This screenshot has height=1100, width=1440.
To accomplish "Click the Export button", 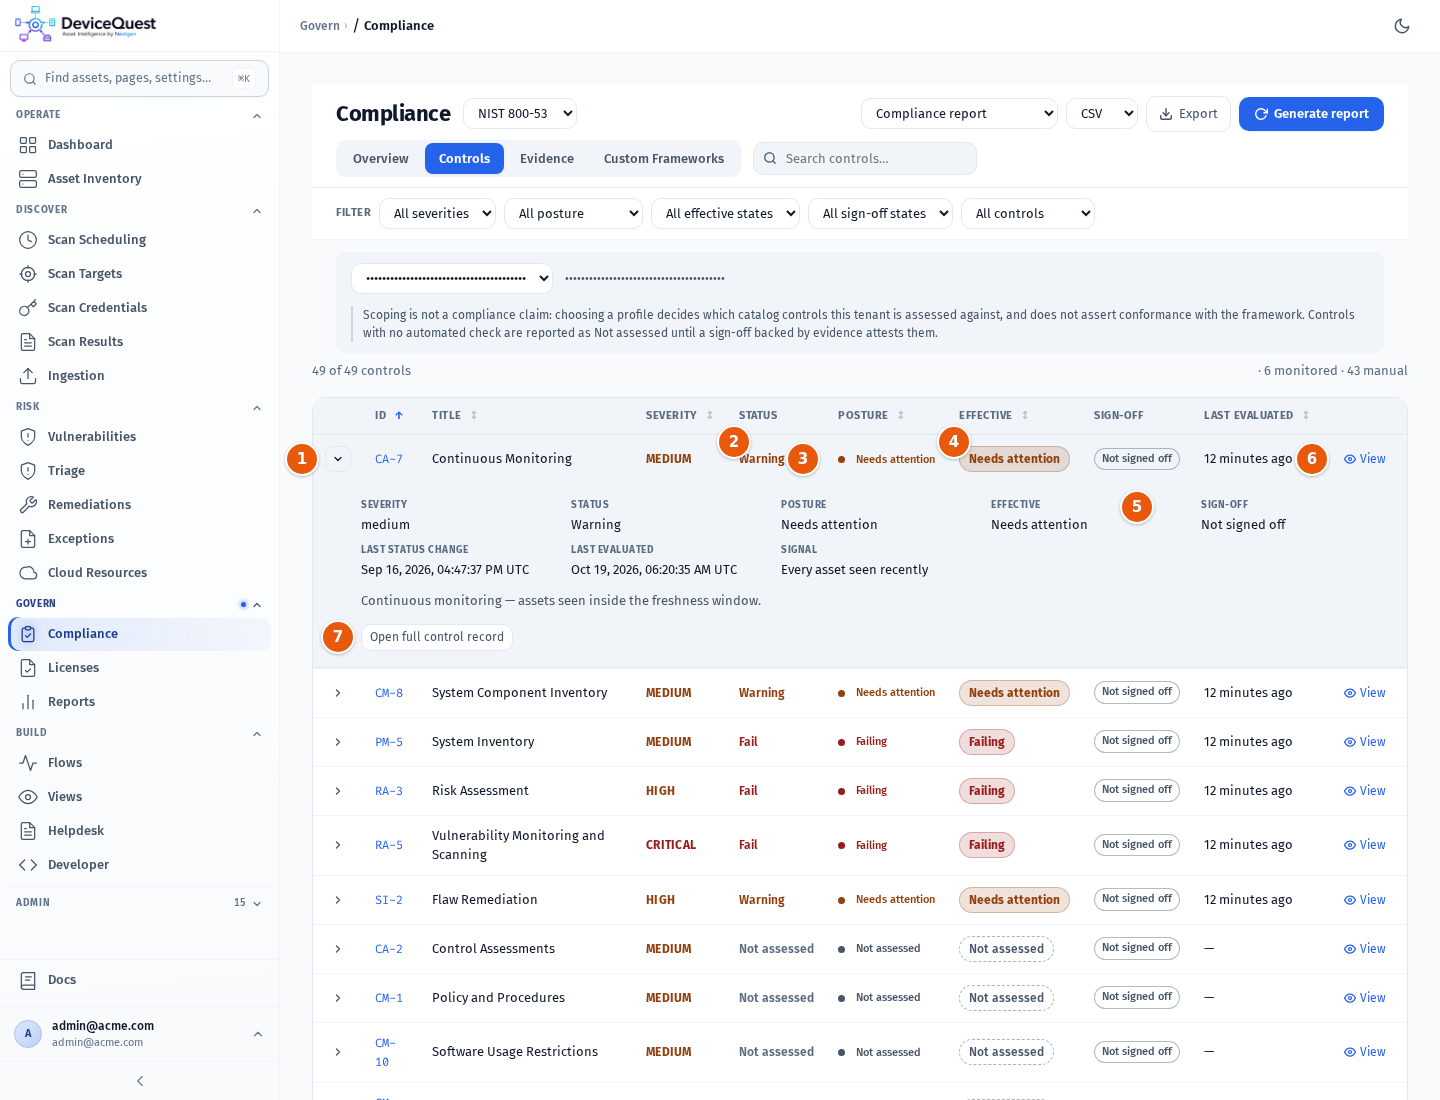I will pyautogui.click(x=1188, y=114).
